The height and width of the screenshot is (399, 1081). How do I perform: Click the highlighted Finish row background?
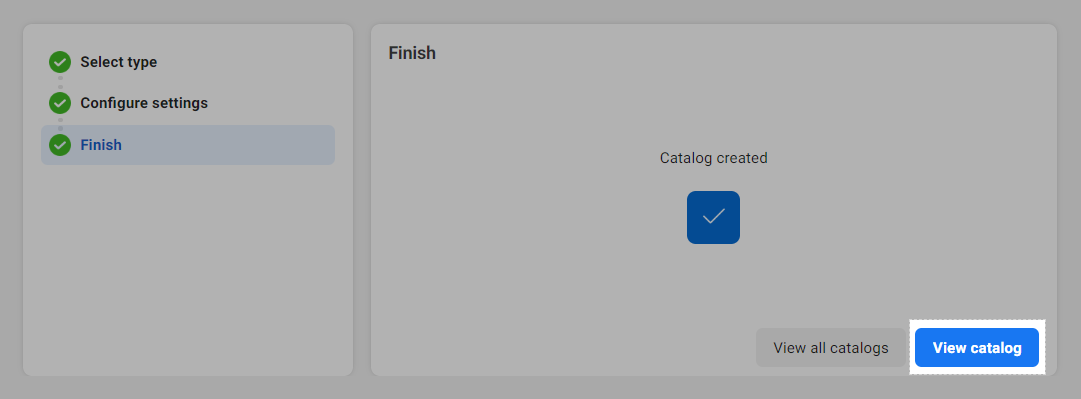(x=188, y=145)
